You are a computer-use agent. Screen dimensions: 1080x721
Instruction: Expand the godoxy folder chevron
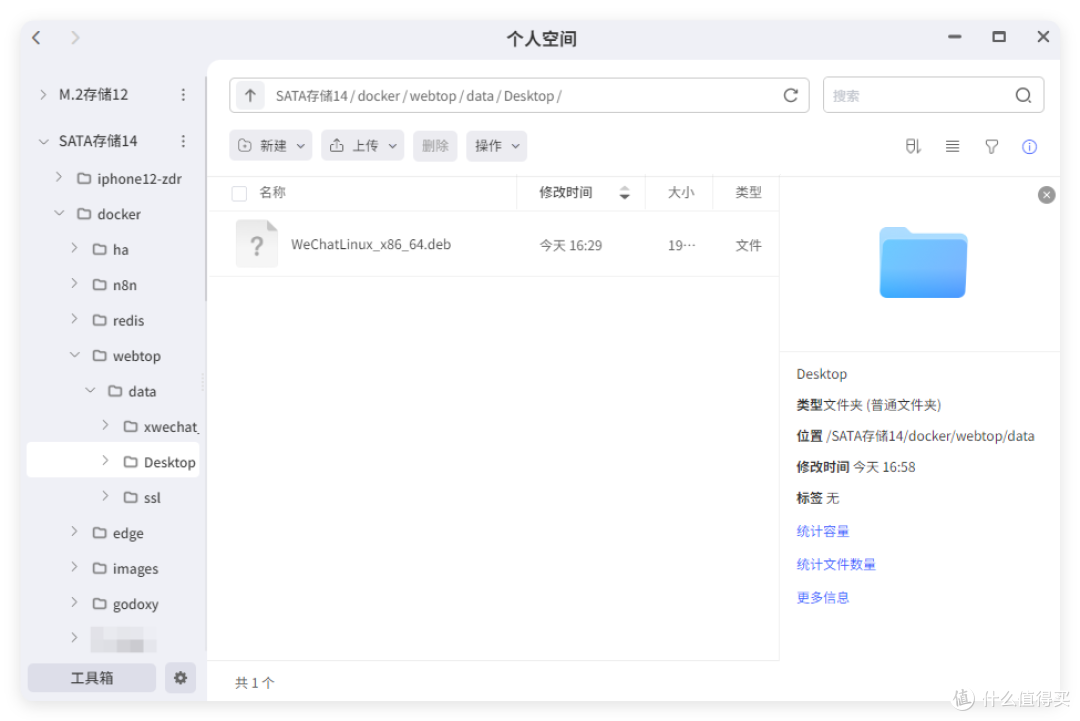(x=74, y=603)
